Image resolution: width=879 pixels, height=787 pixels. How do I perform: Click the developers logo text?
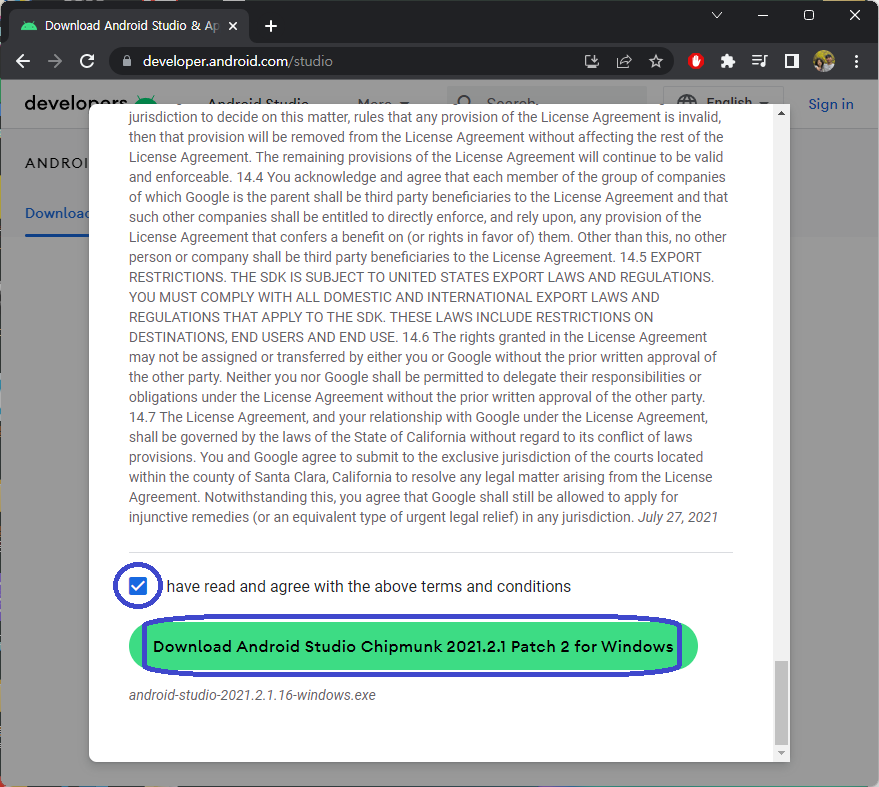pyautogui.click(x=76, y=103)
